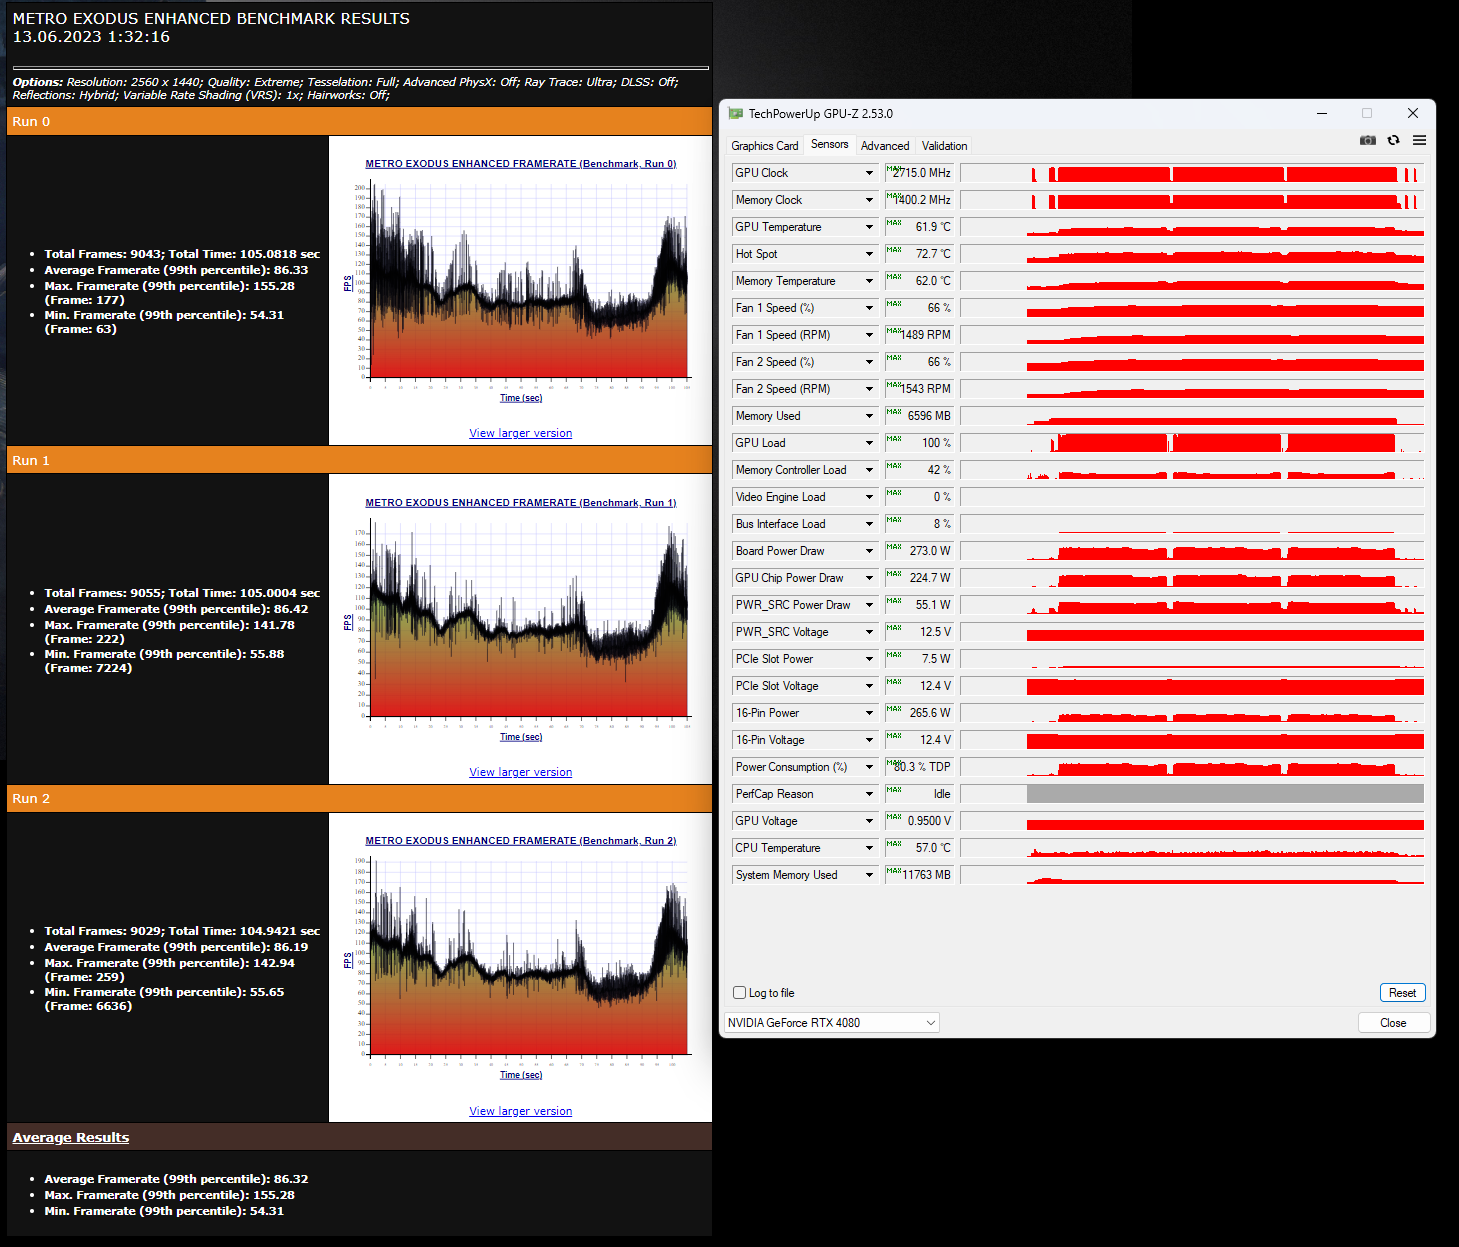Select the Sensors tab
This screenshot has width=1459, height=1247.
tap(830, 145)
